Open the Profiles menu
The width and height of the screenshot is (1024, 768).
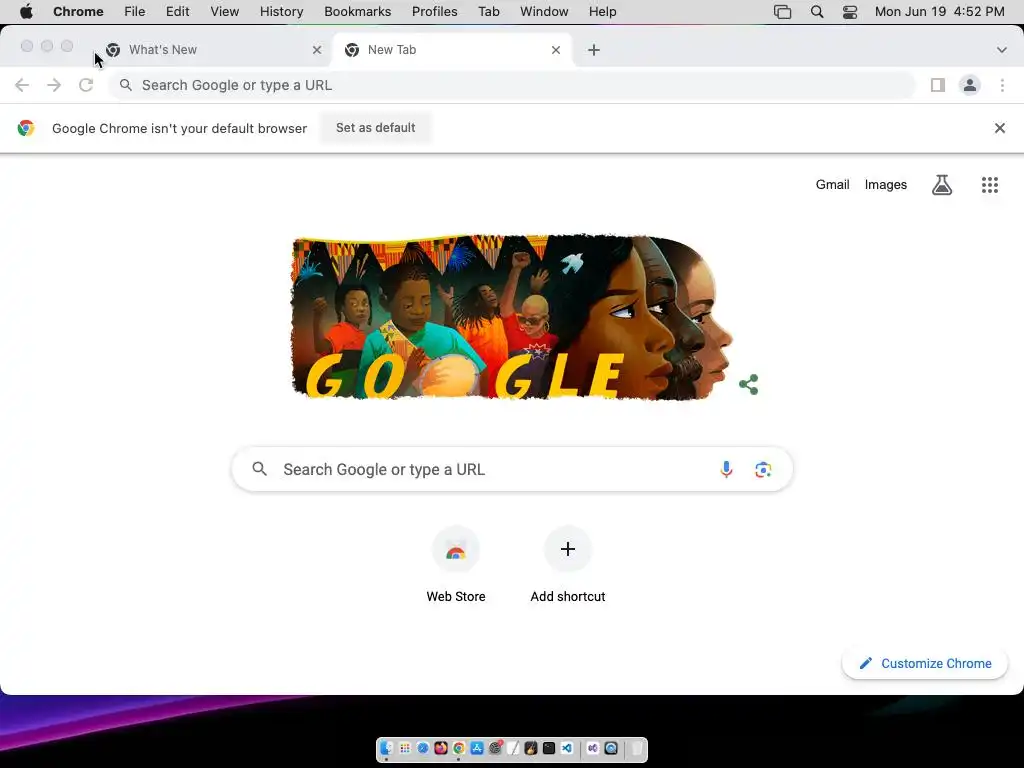pyautogui.click(x=435, y=12)
